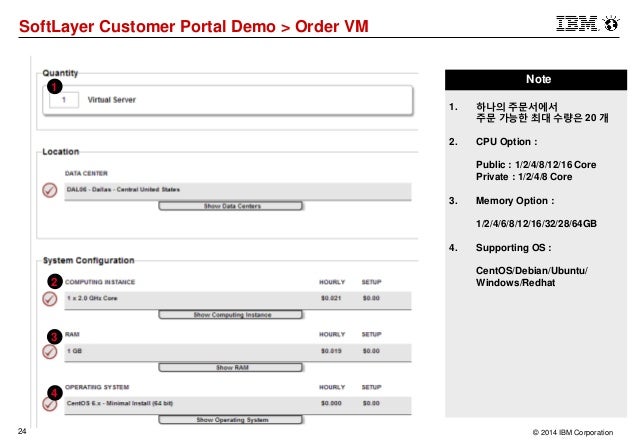Select the CentOS 6.x Minimal Install checkmark
638x442 pixels.
[50, 404]
